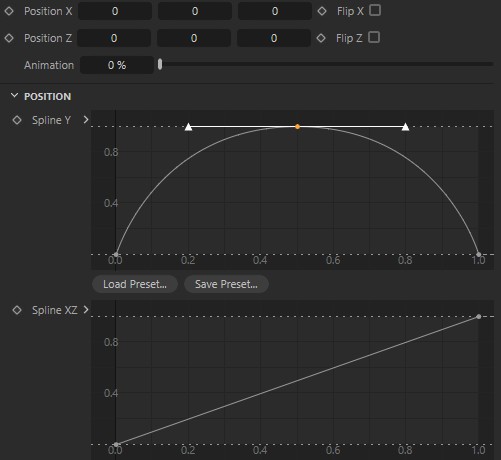Click the Spline Y keyframe diamond
The width and height of the screenshot is (501, 460).
[x=17, y=120]
